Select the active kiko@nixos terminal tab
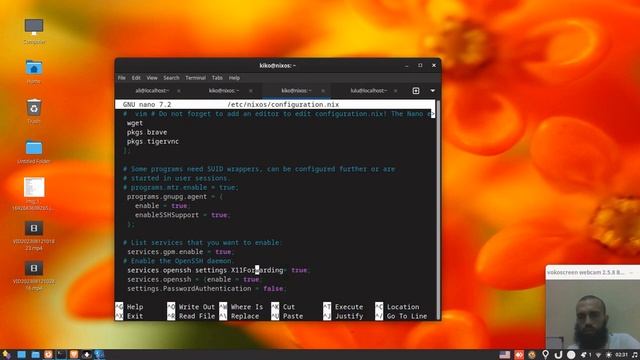 coord(296,91)
